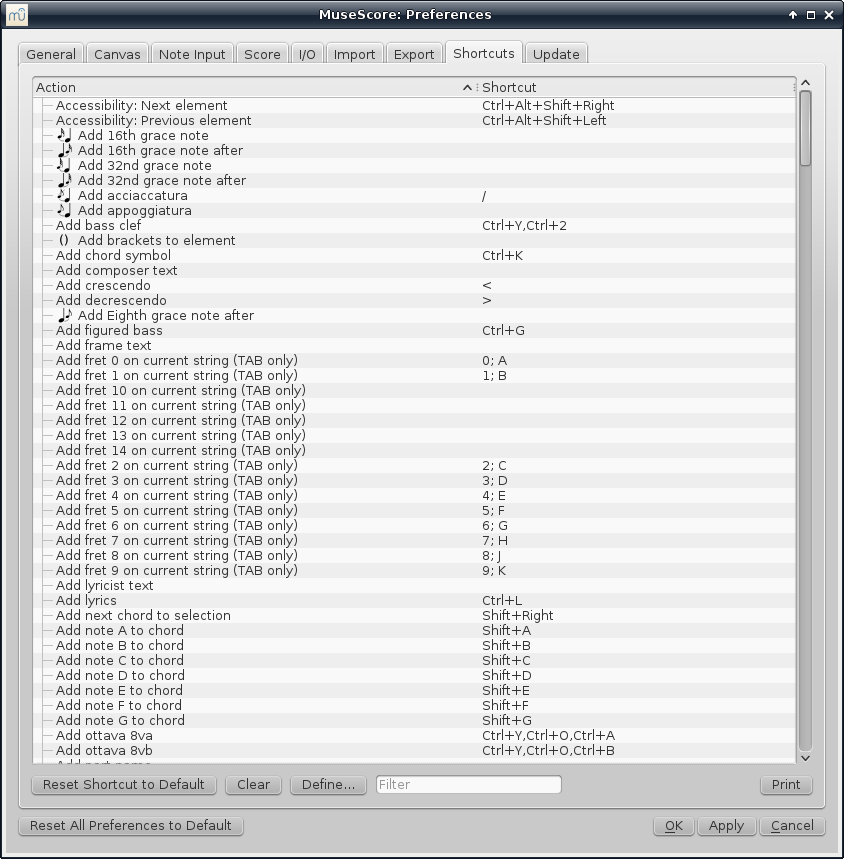The width and height of the screenshot is (844, 859).
Task: Open the Export tab
Action: (414, 54)
